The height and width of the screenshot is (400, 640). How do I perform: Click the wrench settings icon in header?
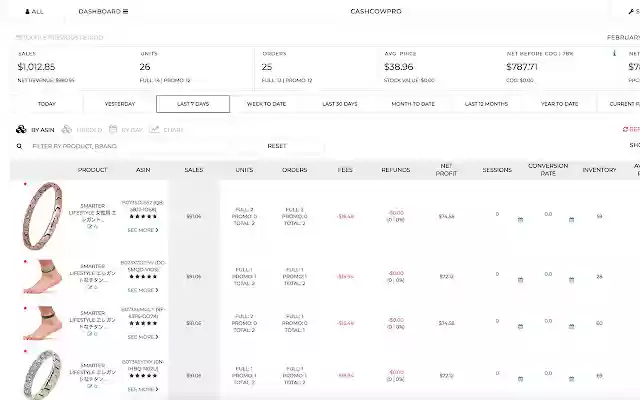click(631, 11)
